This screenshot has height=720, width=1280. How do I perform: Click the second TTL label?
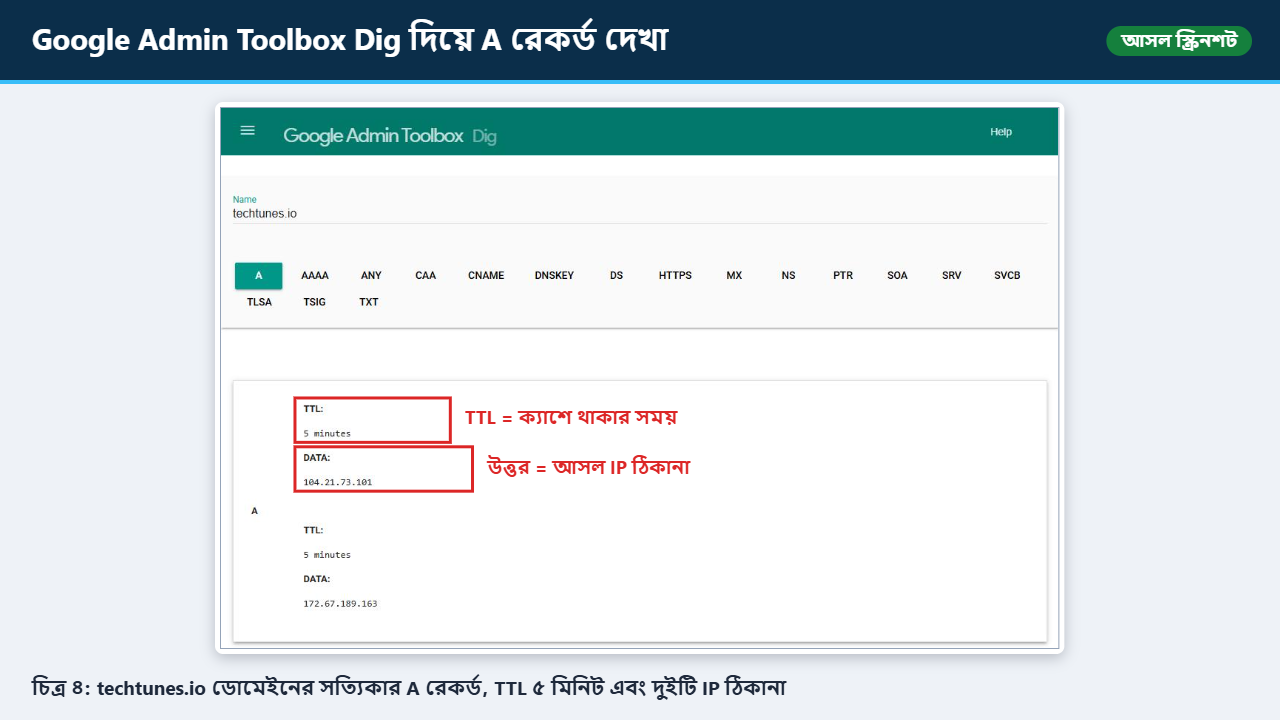point(314,531)
